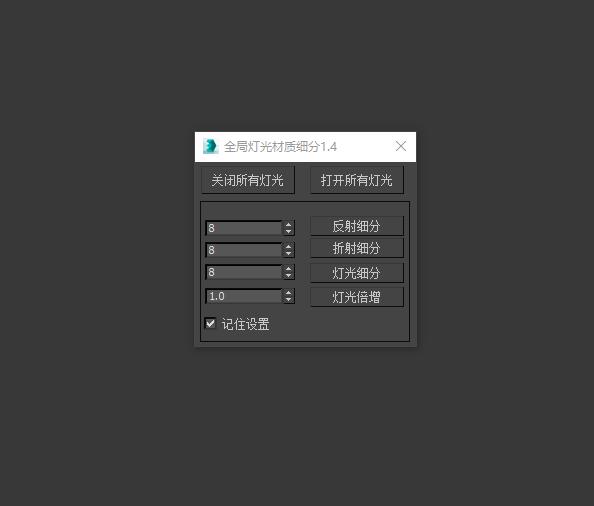Image resolution: width=594 pixels, height=506 pixels.
Task: Click 关闭所有灯光 button
Action: pyautogui.click(x=248, y=180)
